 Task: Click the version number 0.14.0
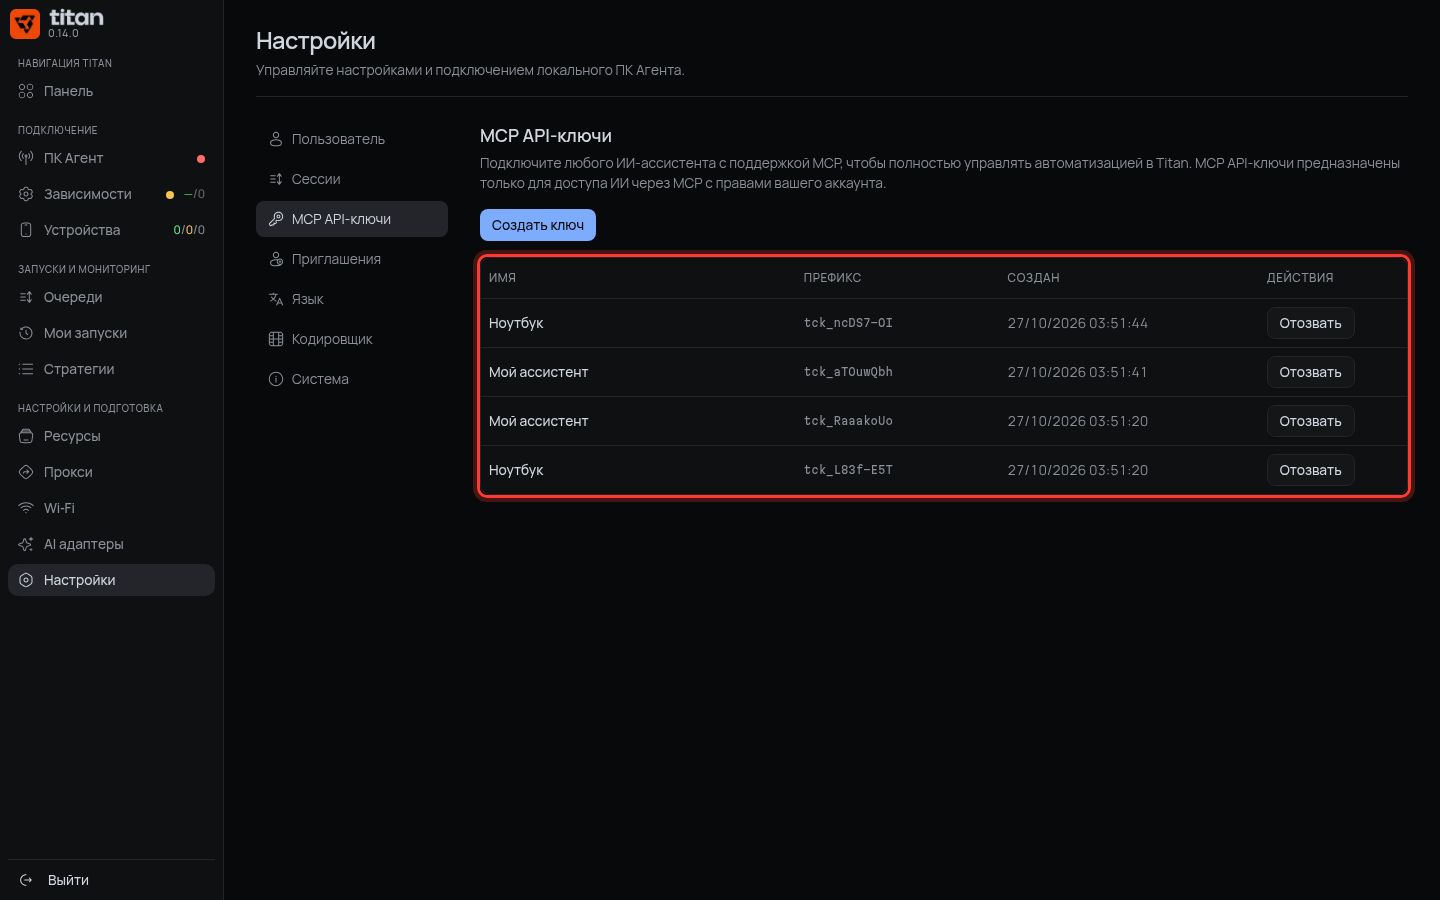click(63, 34)
